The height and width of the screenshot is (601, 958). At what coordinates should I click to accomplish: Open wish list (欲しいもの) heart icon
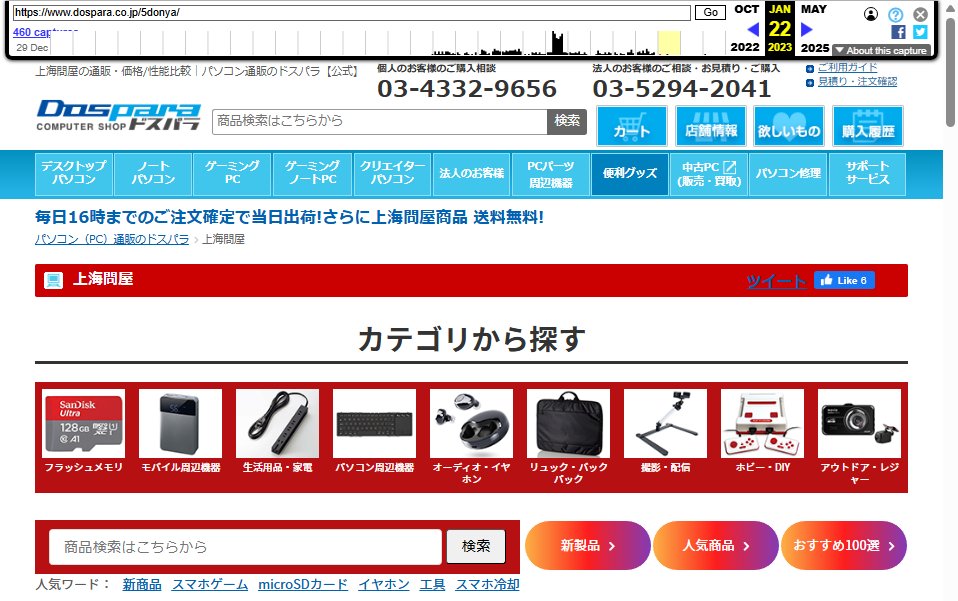tap(789, 126)
